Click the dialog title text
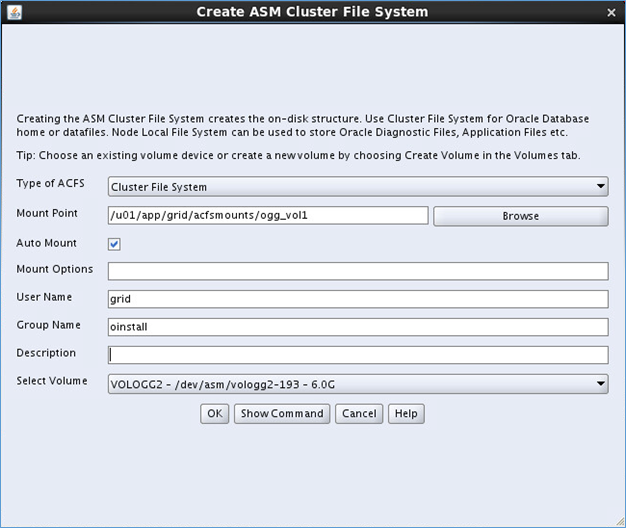 click(312, 12)
